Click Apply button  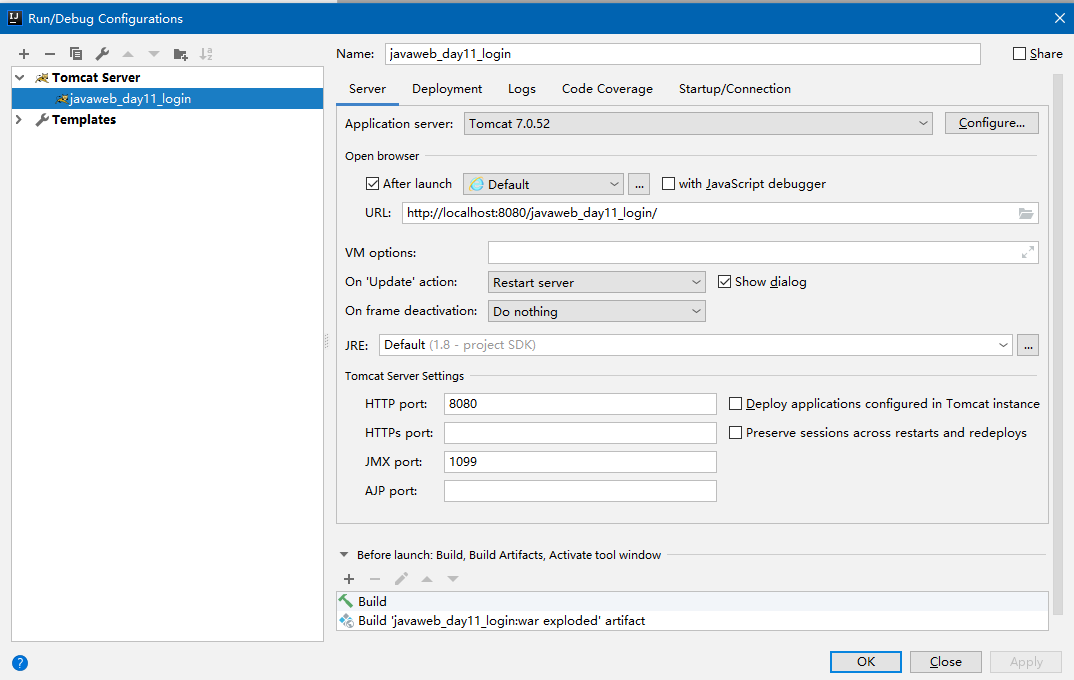click(1025, 662)
